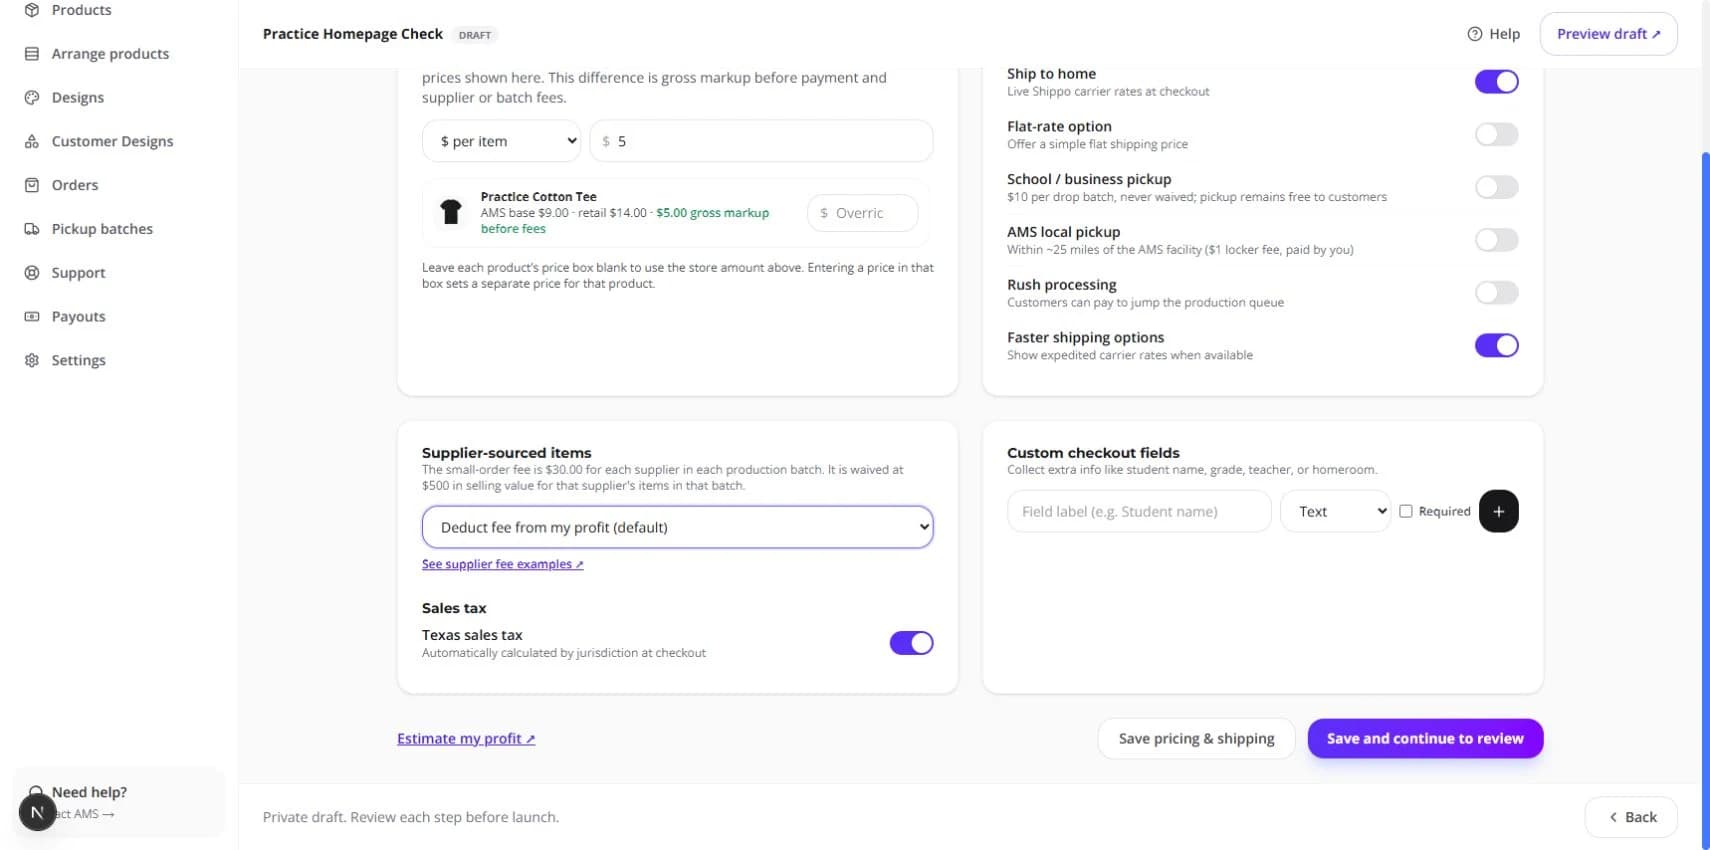The image size is (1710, 850).
Task: Click the Custom checkout fields heading
Action: [x=1093, y=453]
